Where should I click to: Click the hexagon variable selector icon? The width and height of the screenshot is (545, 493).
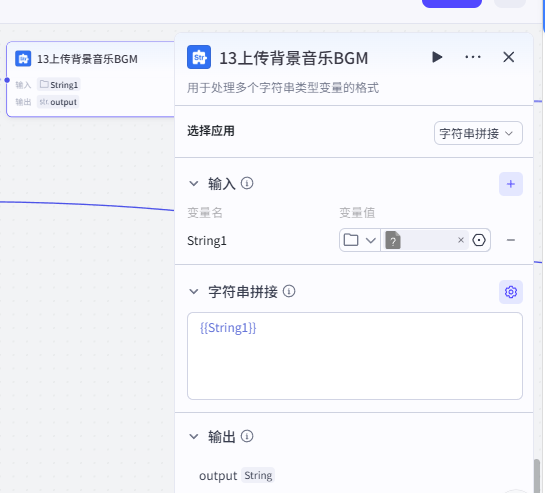click(x=479, y=240)
